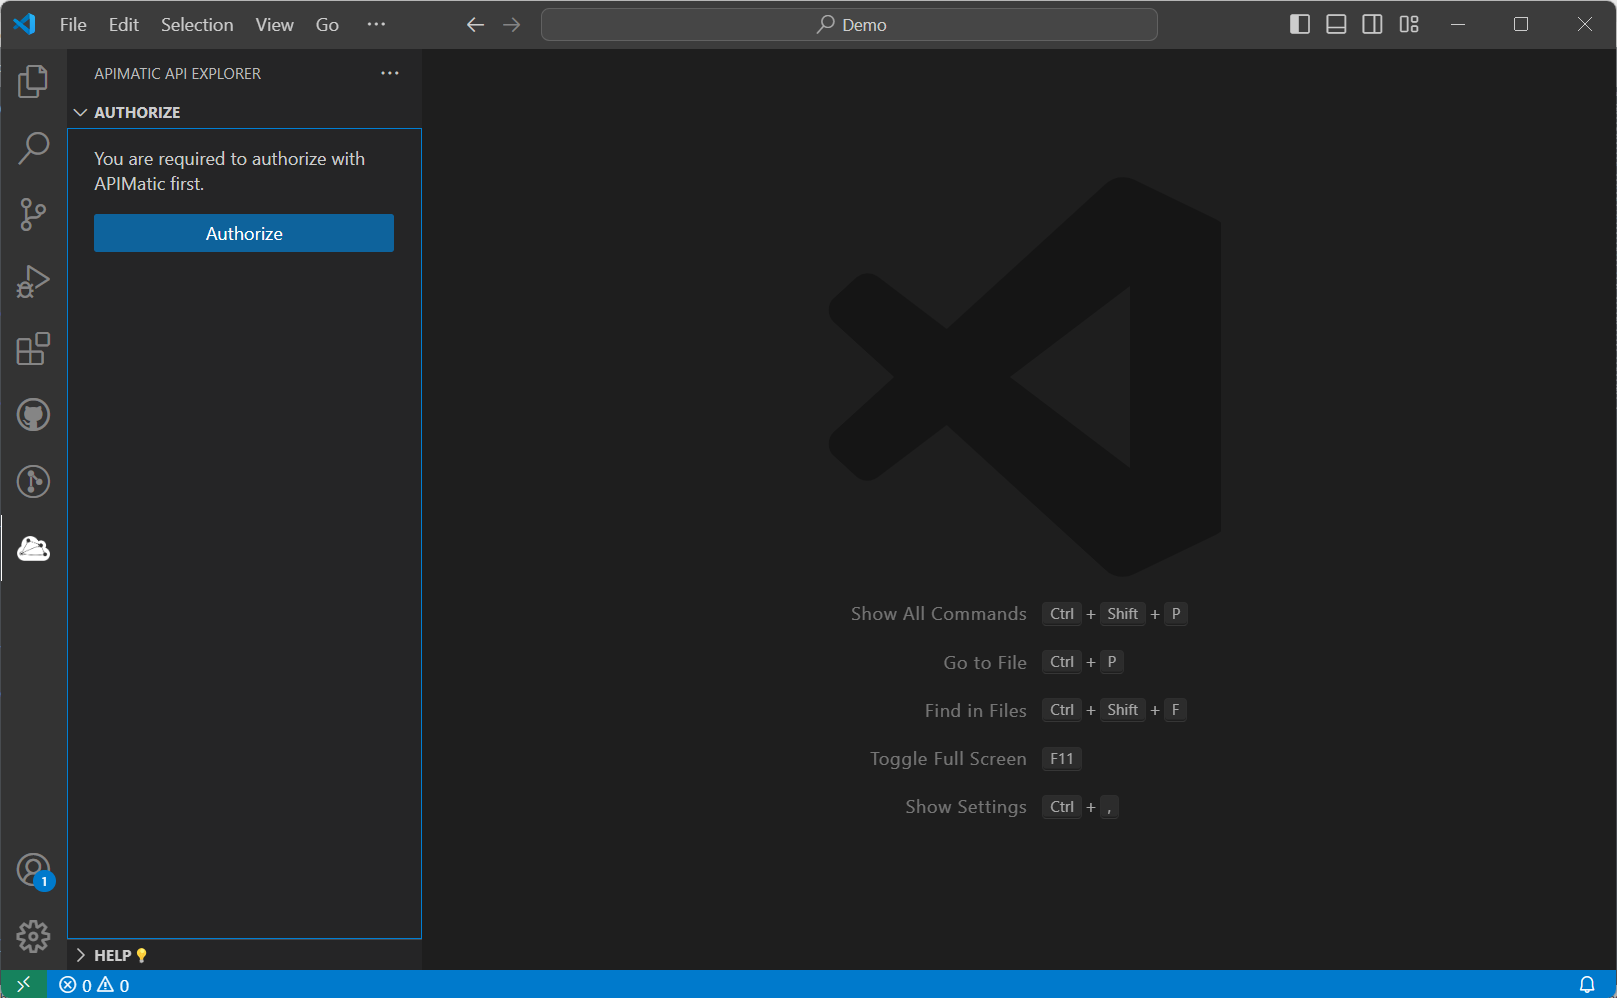
Task: Go back using the left arrow
Action: point(475,25)
